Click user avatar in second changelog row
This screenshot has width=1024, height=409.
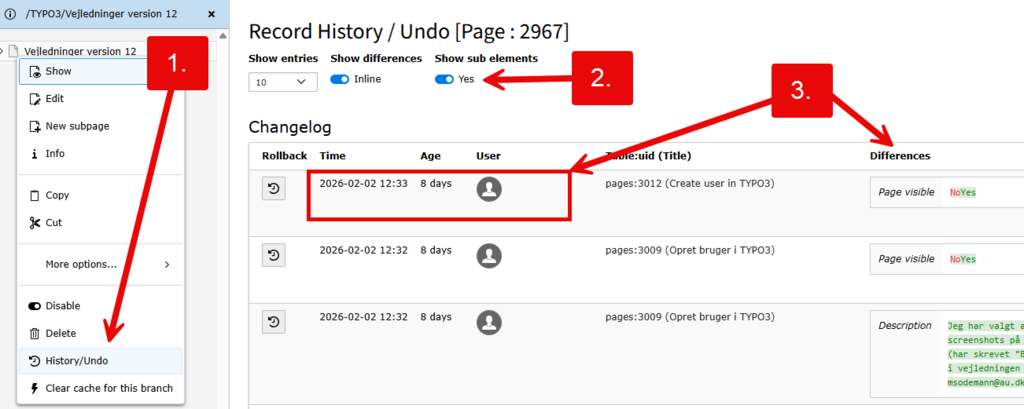[x=488, y=255]
